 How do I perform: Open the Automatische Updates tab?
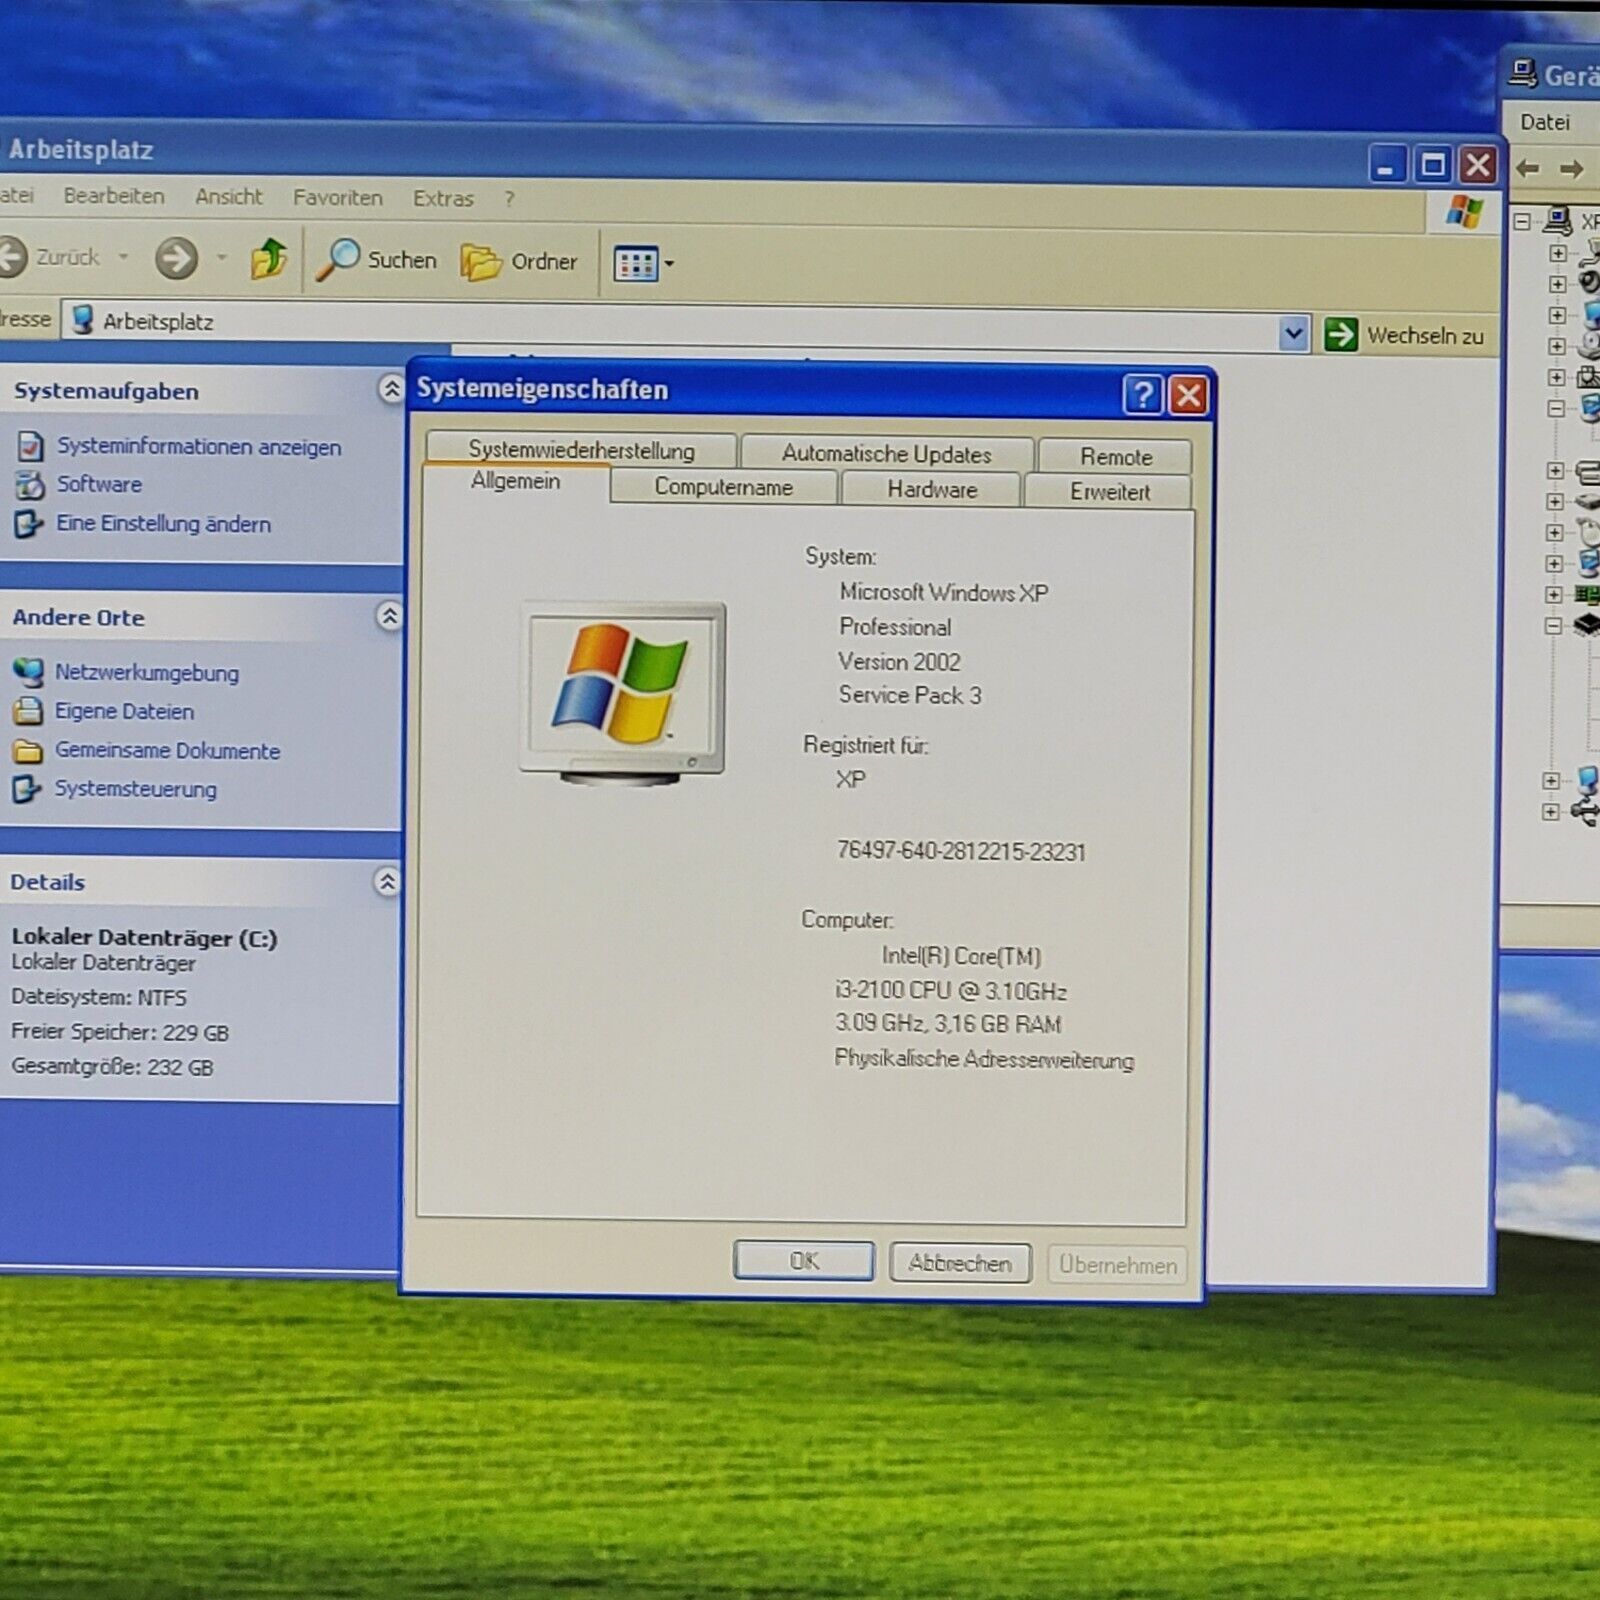886,453
